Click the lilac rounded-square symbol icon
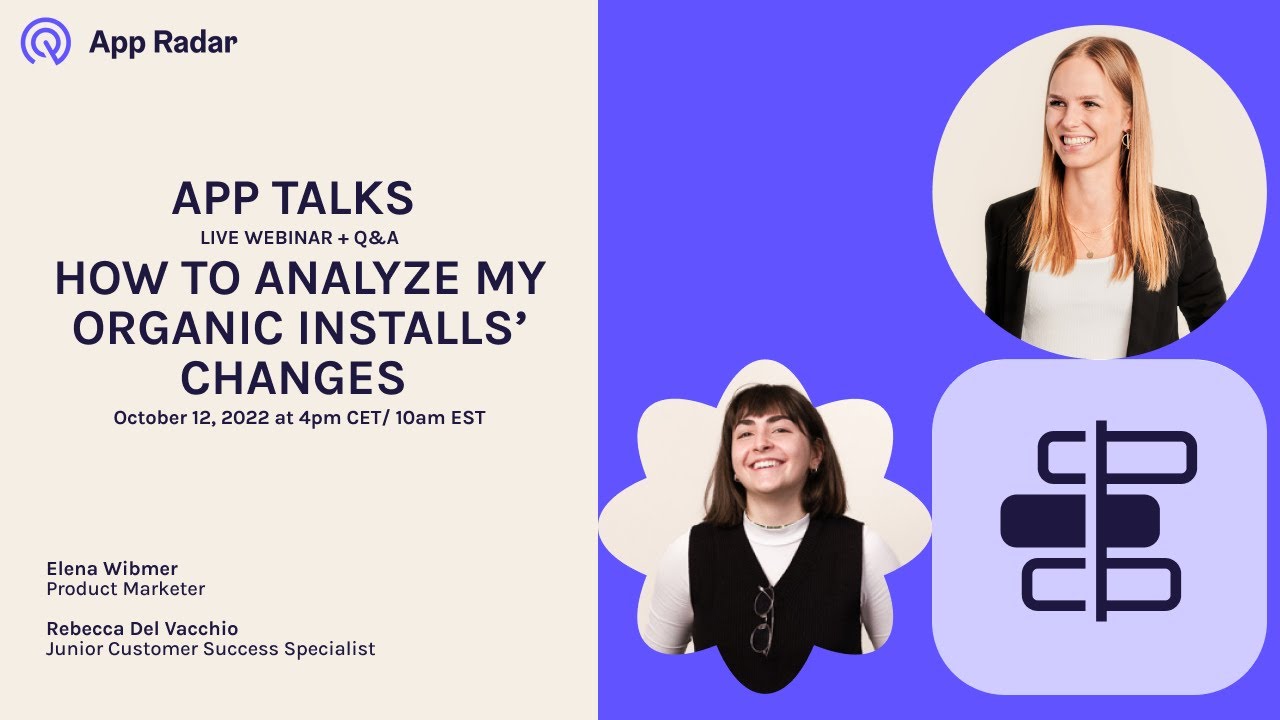This screenshot has height=720, width=1280. coord(1099,527)
